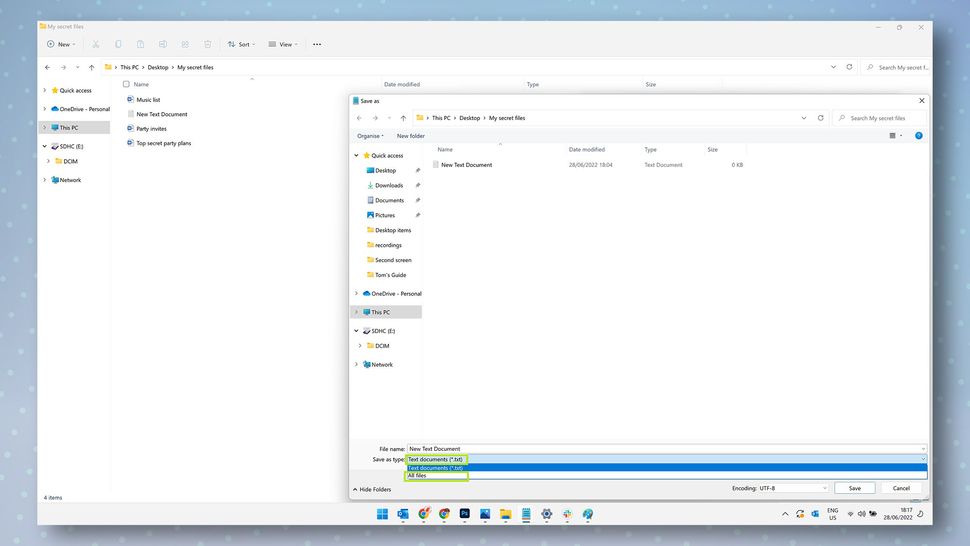
Task: Open Slack from the taskbar
Action: point(567,514)
